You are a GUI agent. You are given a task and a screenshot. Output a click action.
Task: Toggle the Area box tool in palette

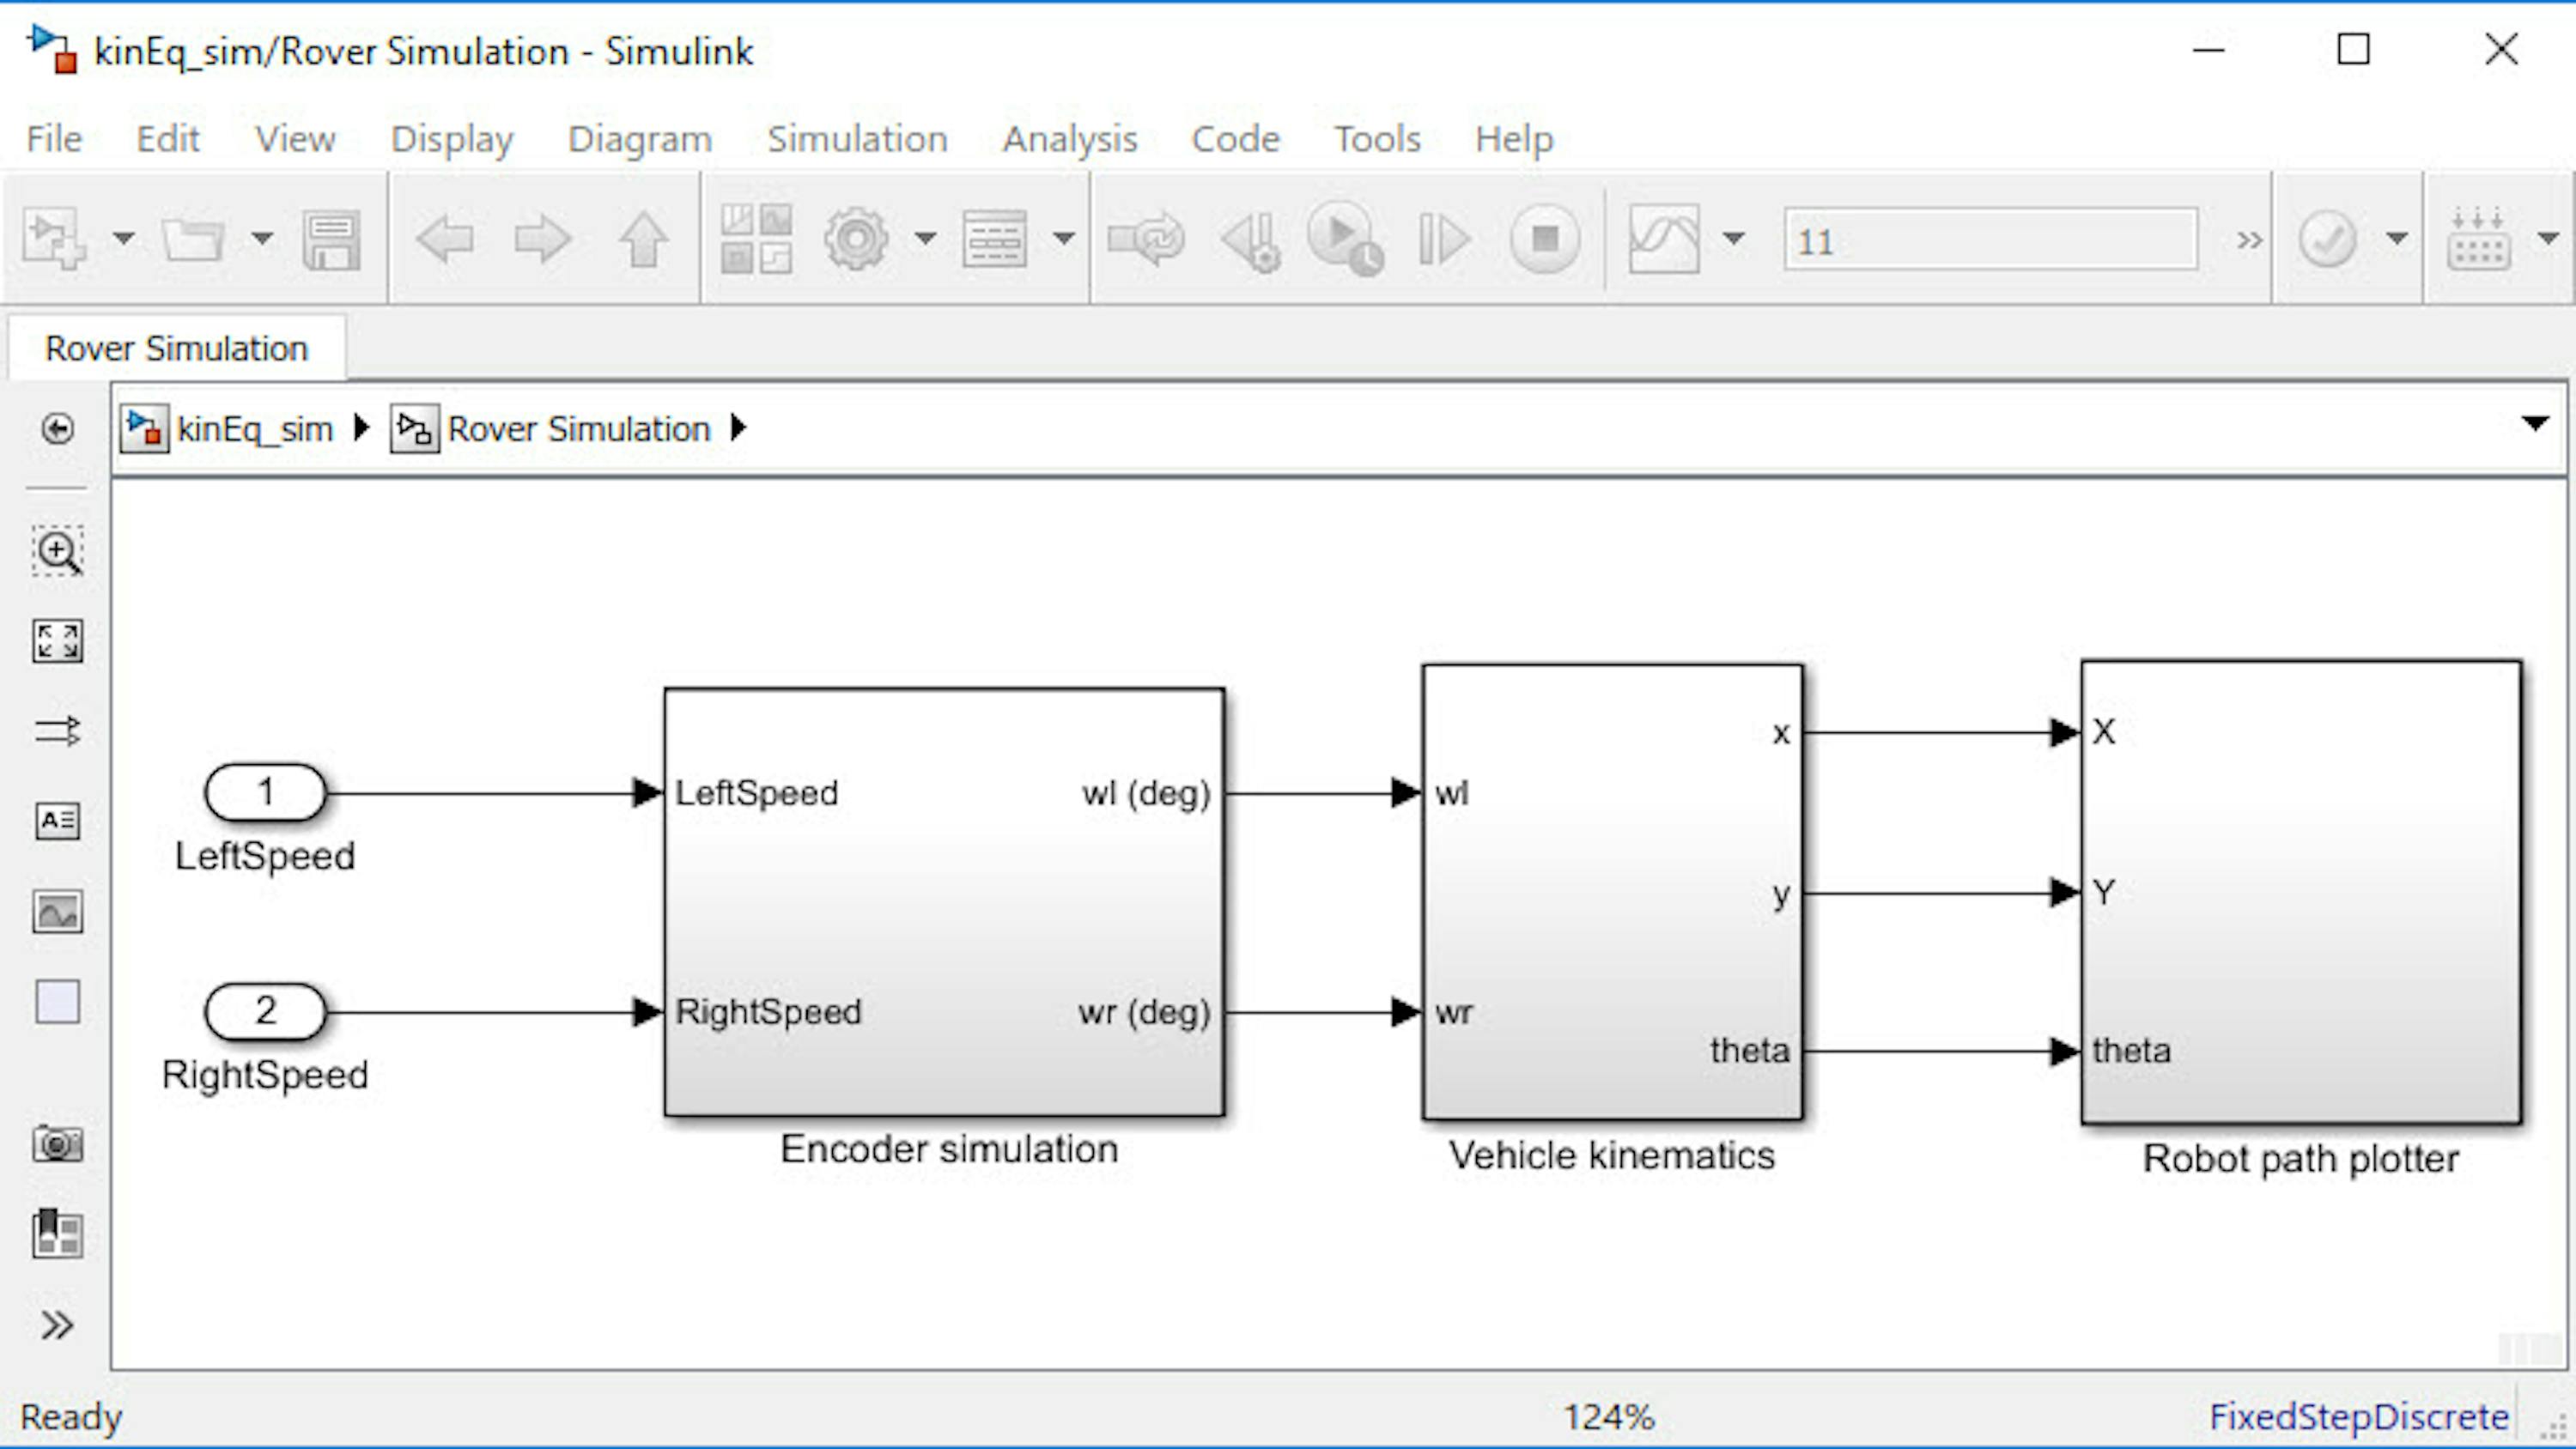point(57,1002)
